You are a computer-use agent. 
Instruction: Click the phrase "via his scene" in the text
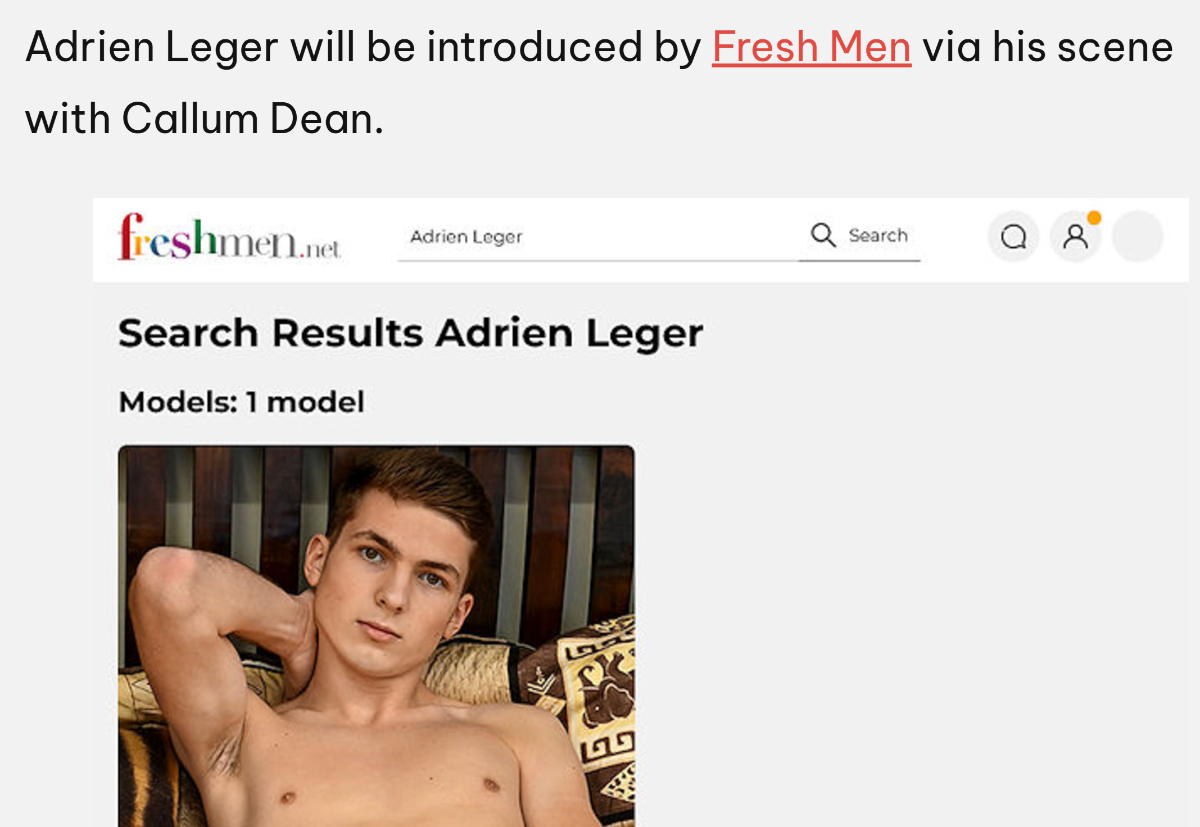[x=1047, y=47]
